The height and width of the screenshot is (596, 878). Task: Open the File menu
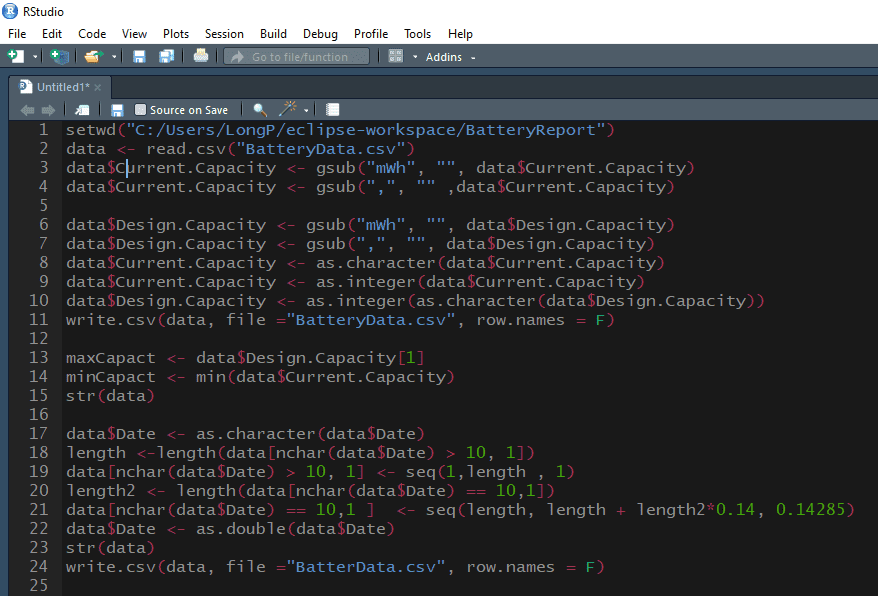[x=17, y=34]
